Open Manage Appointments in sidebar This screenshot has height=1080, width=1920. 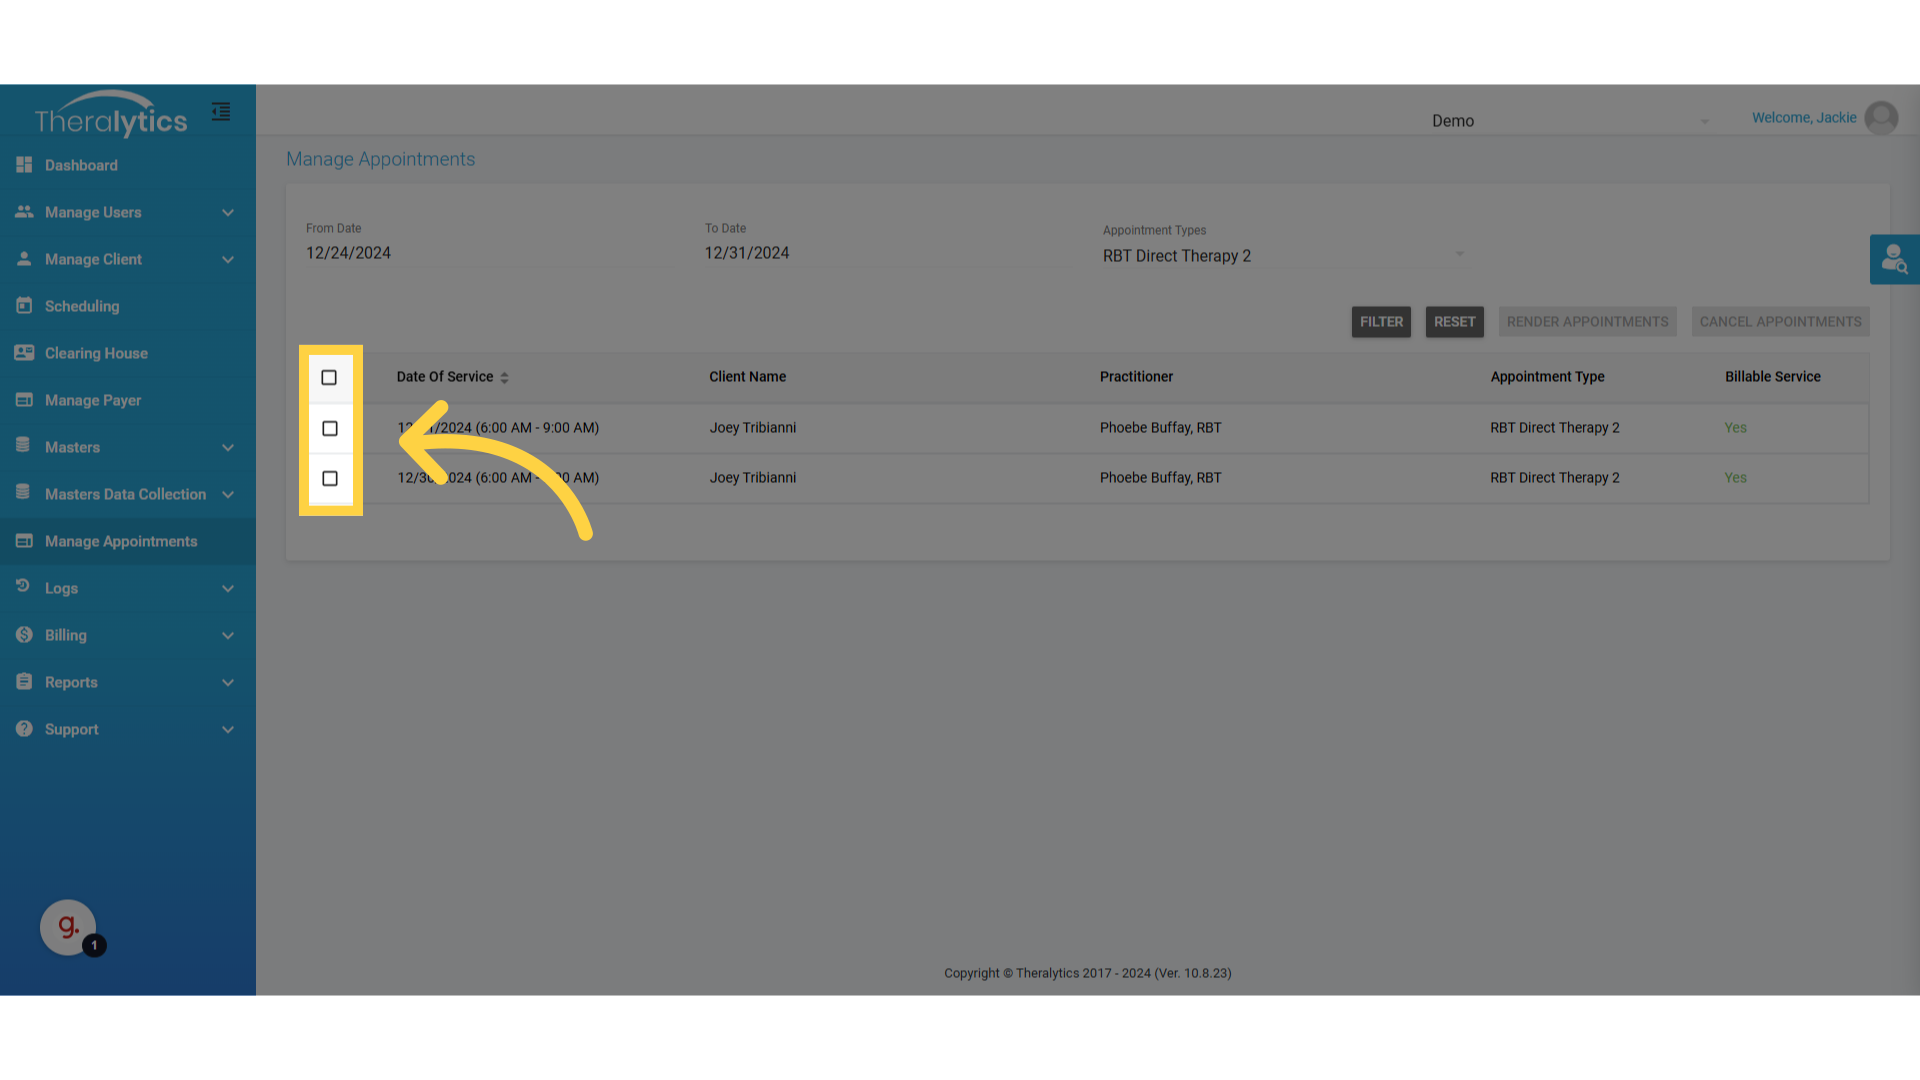(x=120, y=542)
